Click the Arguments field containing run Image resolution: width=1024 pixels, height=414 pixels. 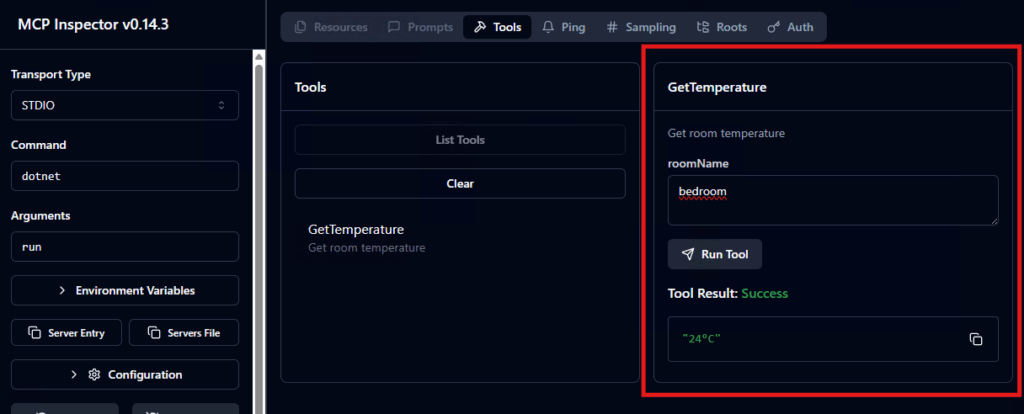coord(125,247)
